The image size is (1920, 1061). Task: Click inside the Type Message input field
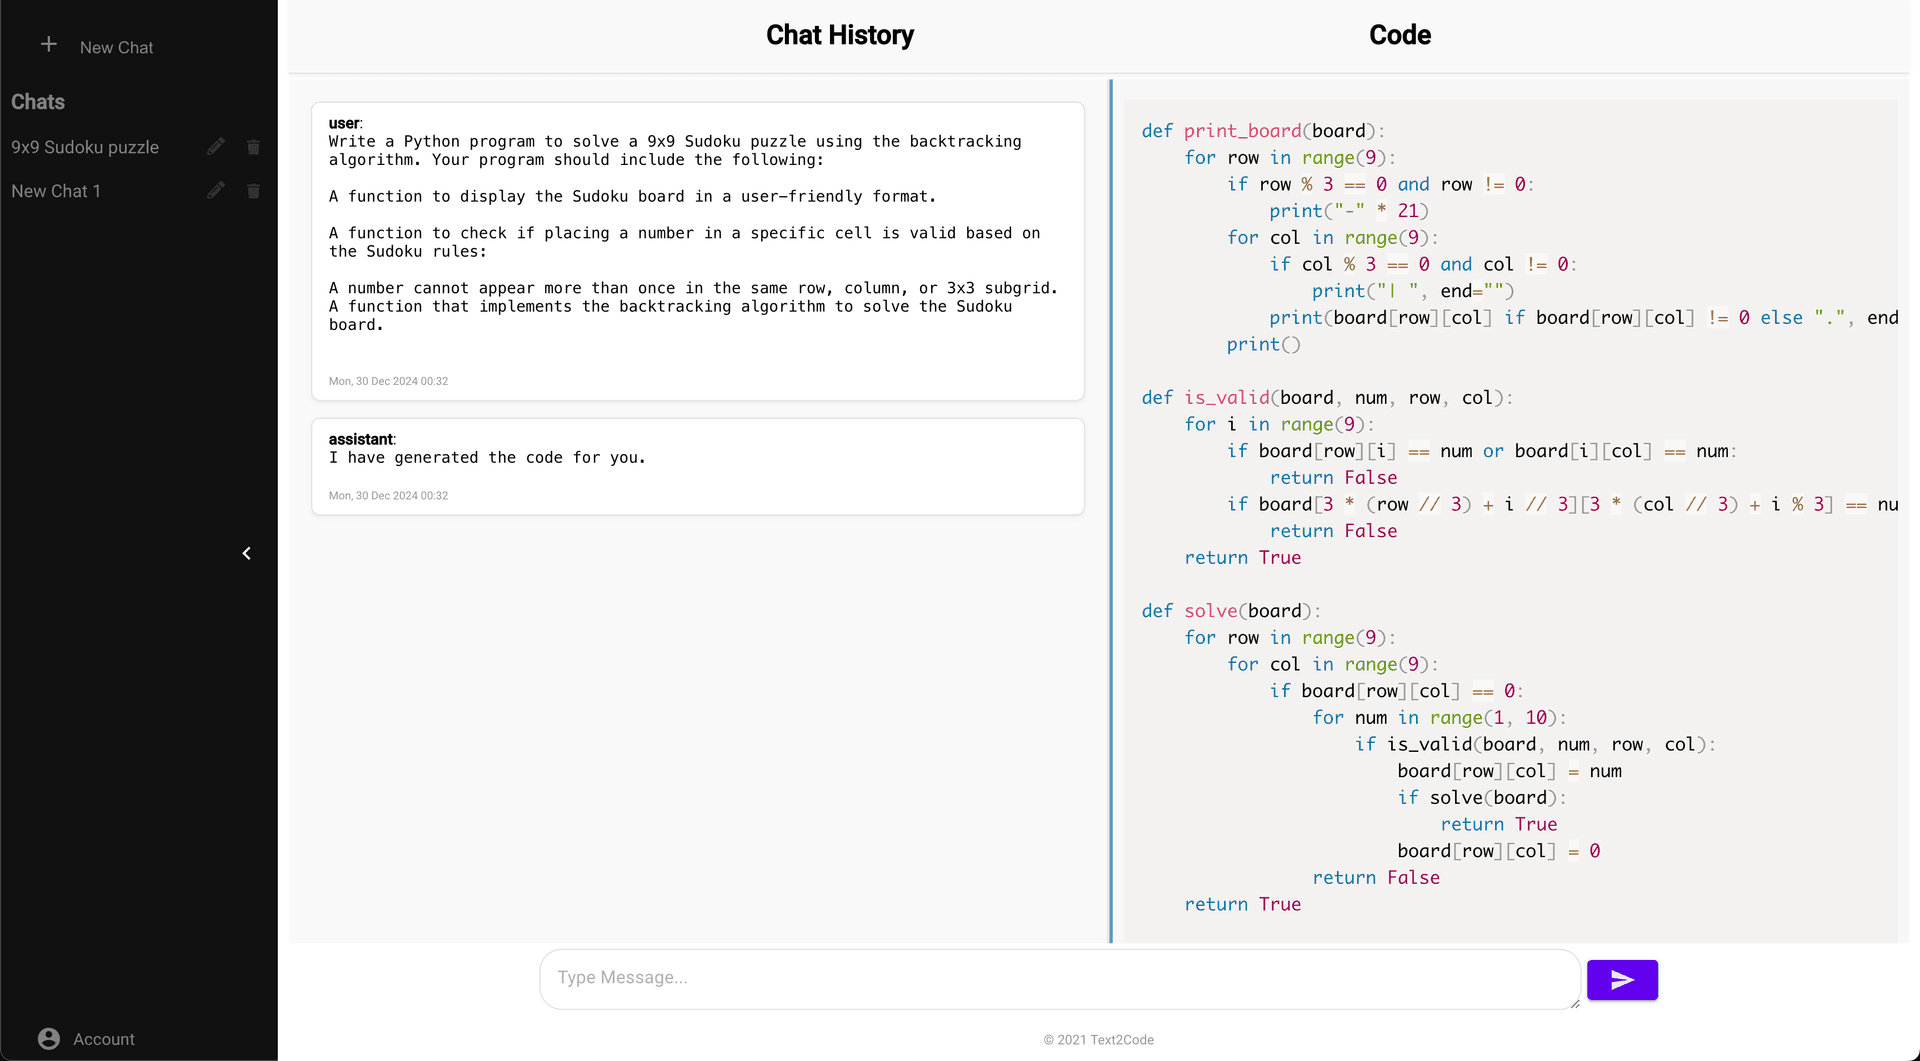1059,978
